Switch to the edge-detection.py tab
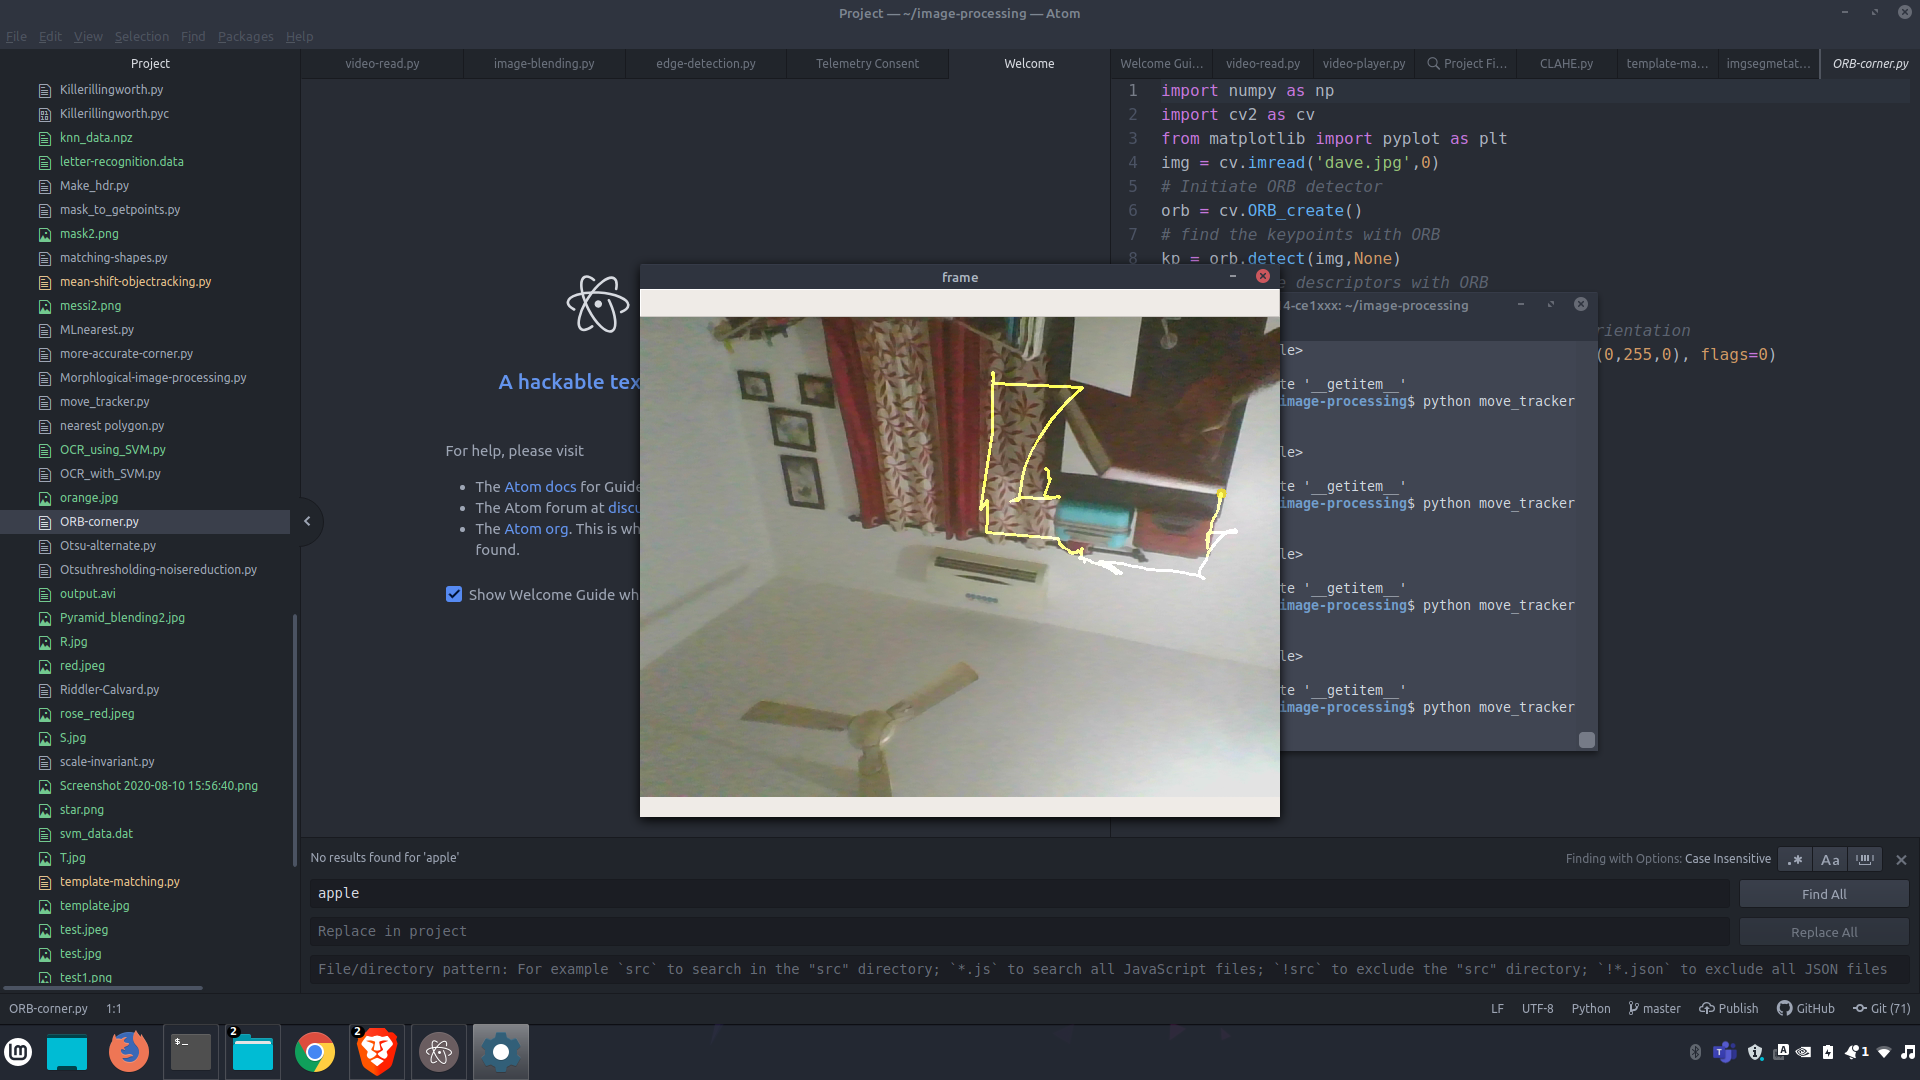This screenshot has height=1080, width=1920. click(x=705, y=63)
